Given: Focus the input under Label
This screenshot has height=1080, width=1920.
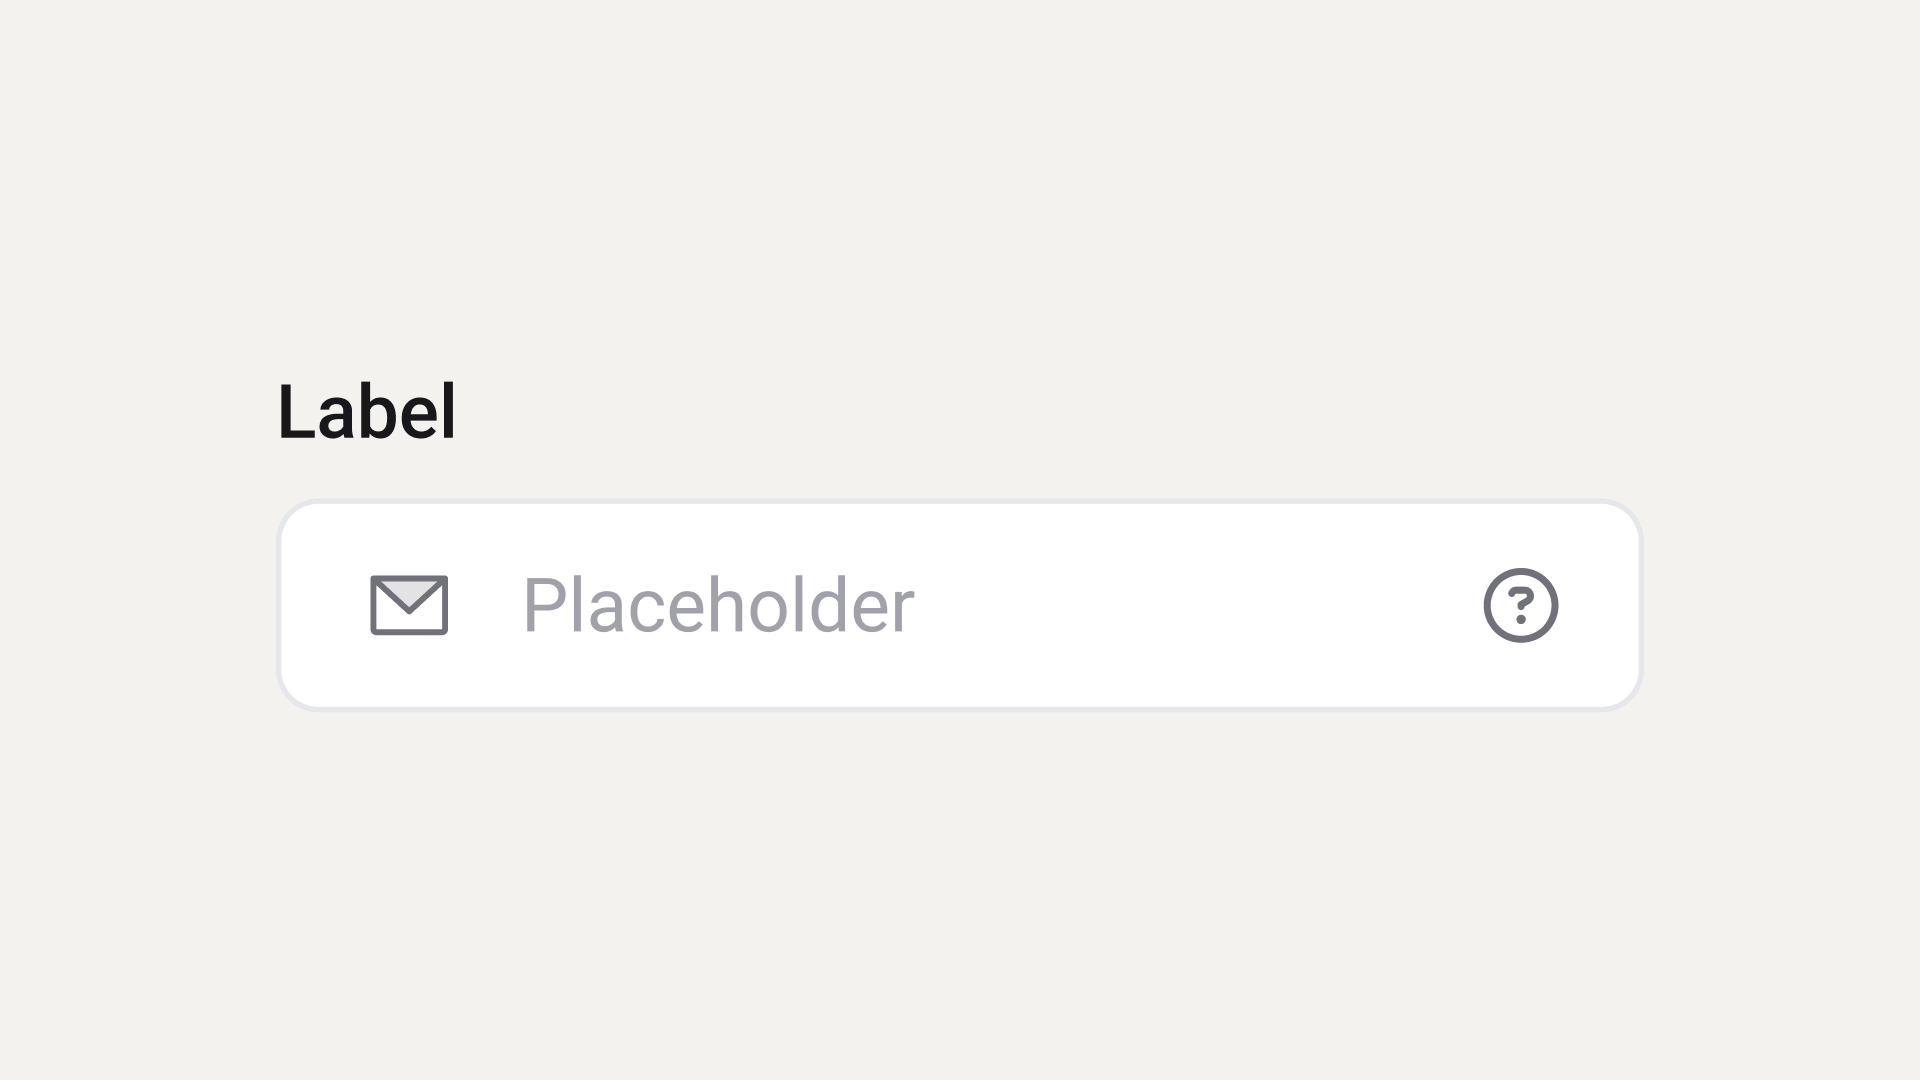Looking at the screenshot, I should [960, 605].
